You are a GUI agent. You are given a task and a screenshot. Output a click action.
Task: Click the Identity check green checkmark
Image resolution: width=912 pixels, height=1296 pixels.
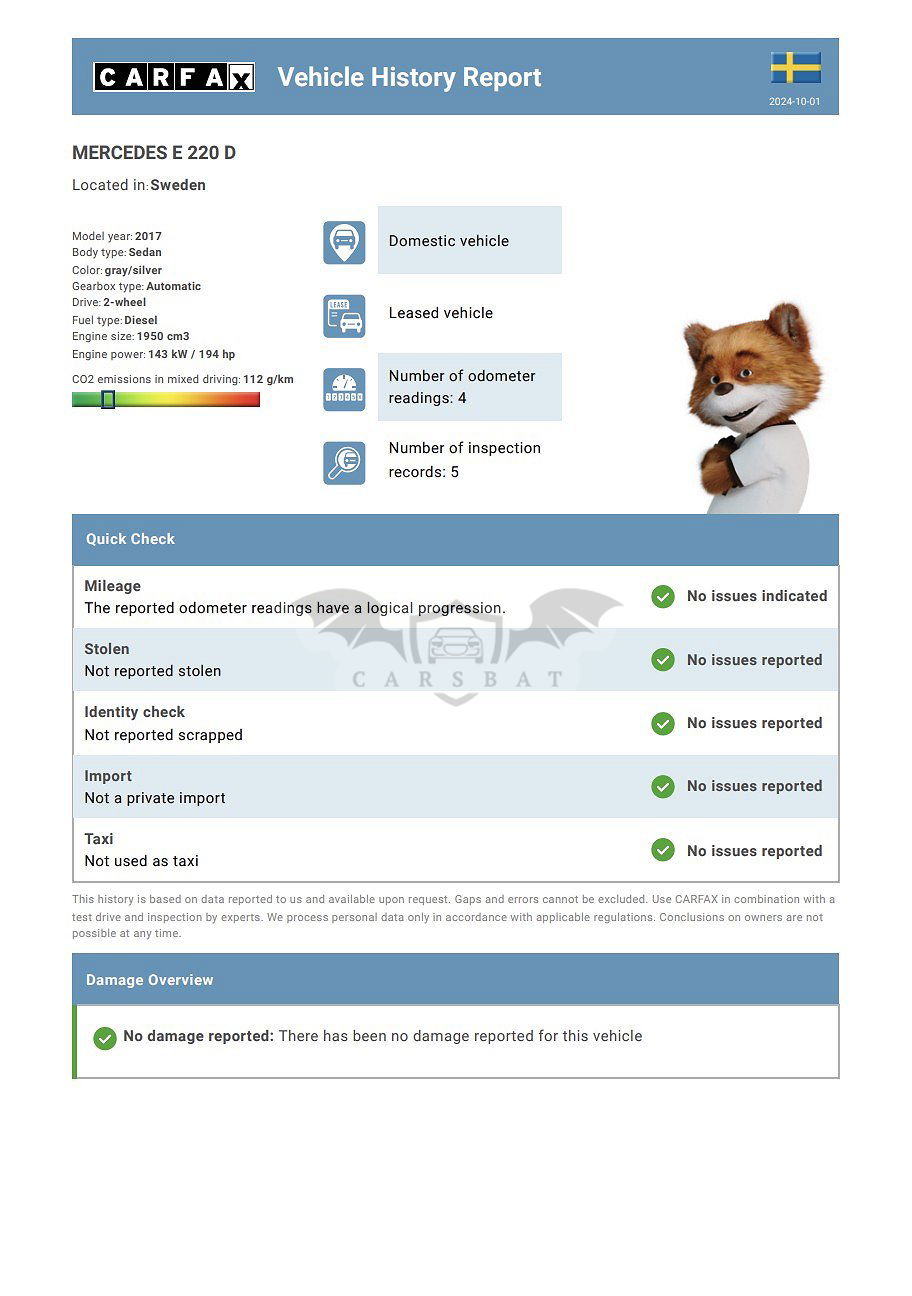pyautogui.click(x=662, y=723)
